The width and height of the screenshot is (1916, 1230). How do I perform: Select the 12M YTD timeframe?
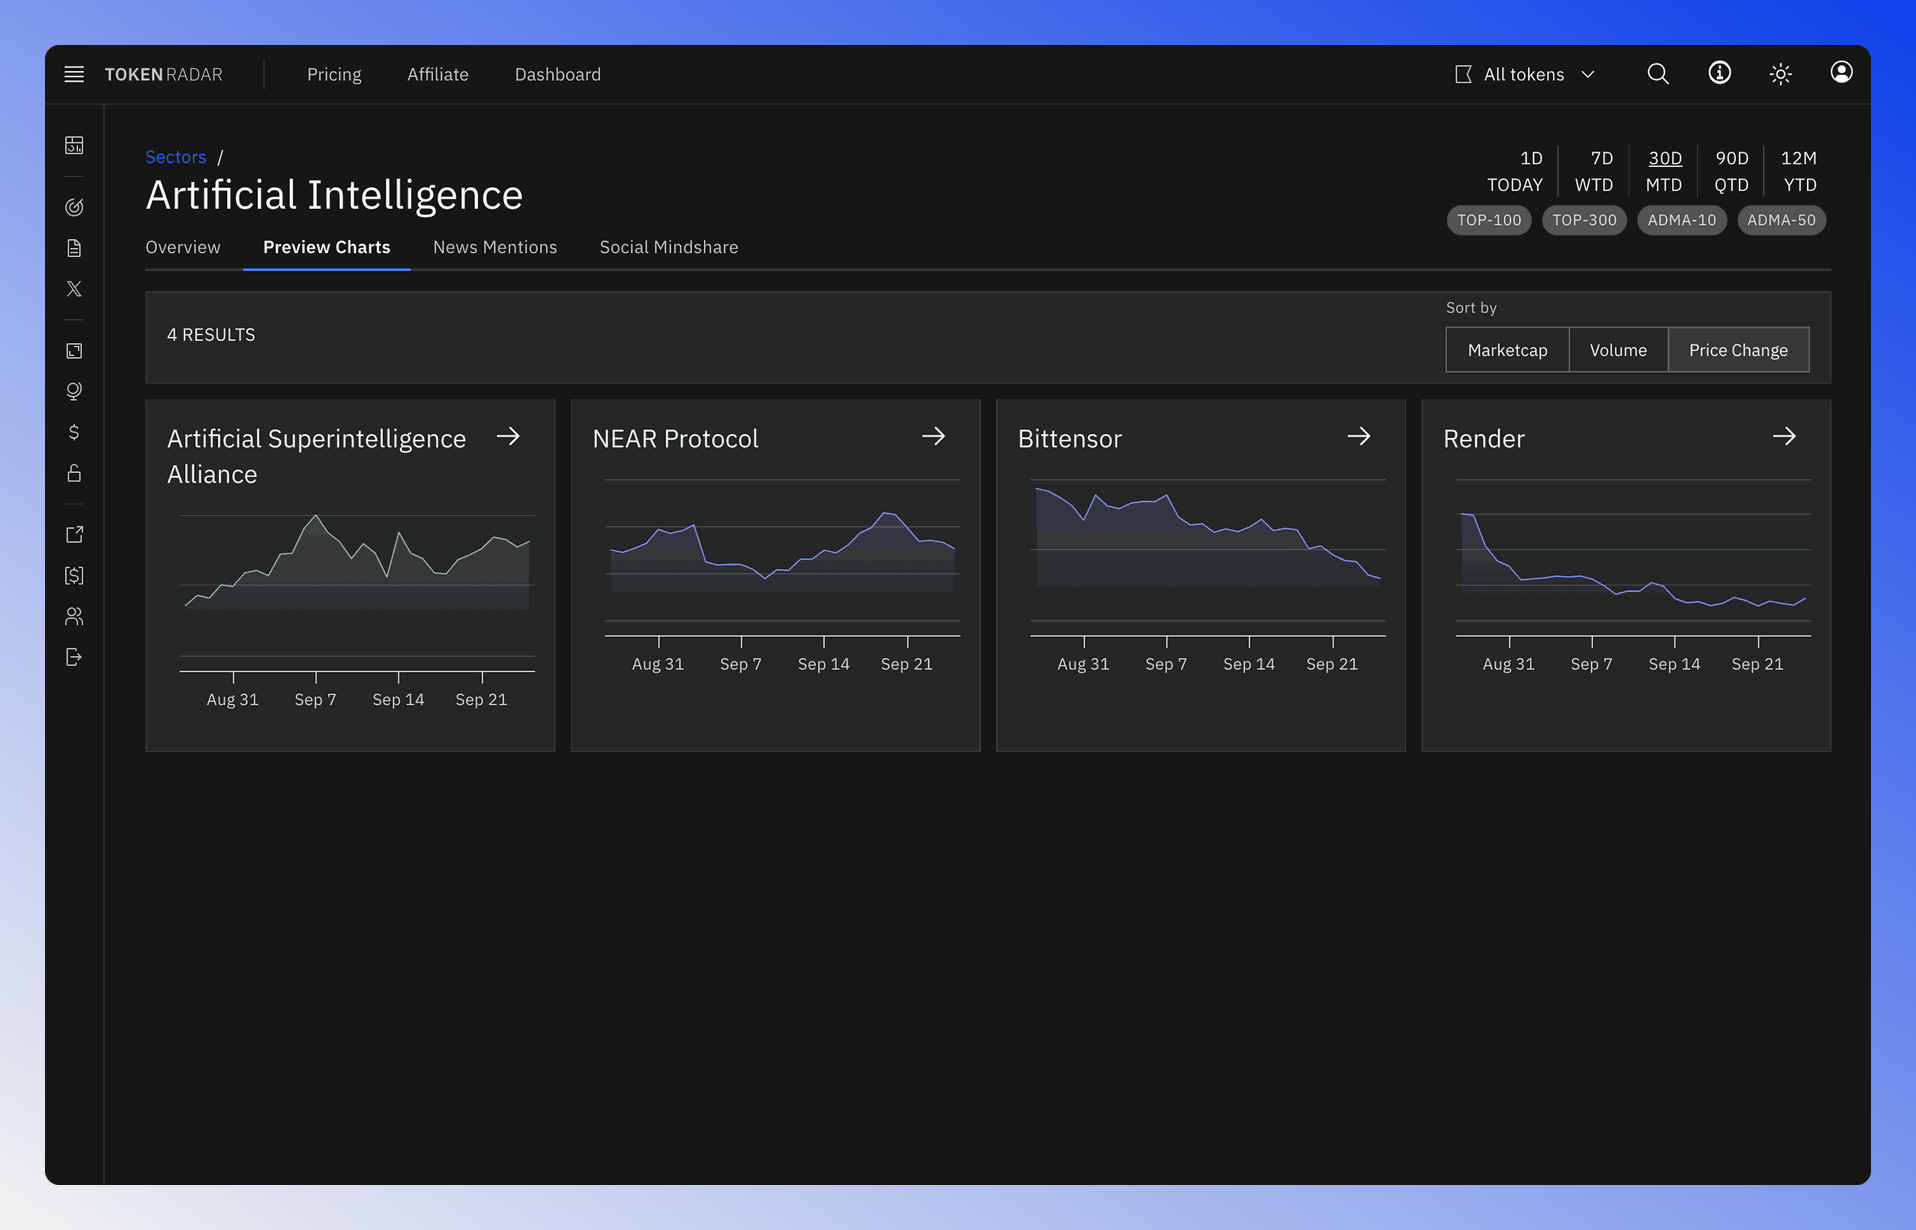tap(1799, 171)
